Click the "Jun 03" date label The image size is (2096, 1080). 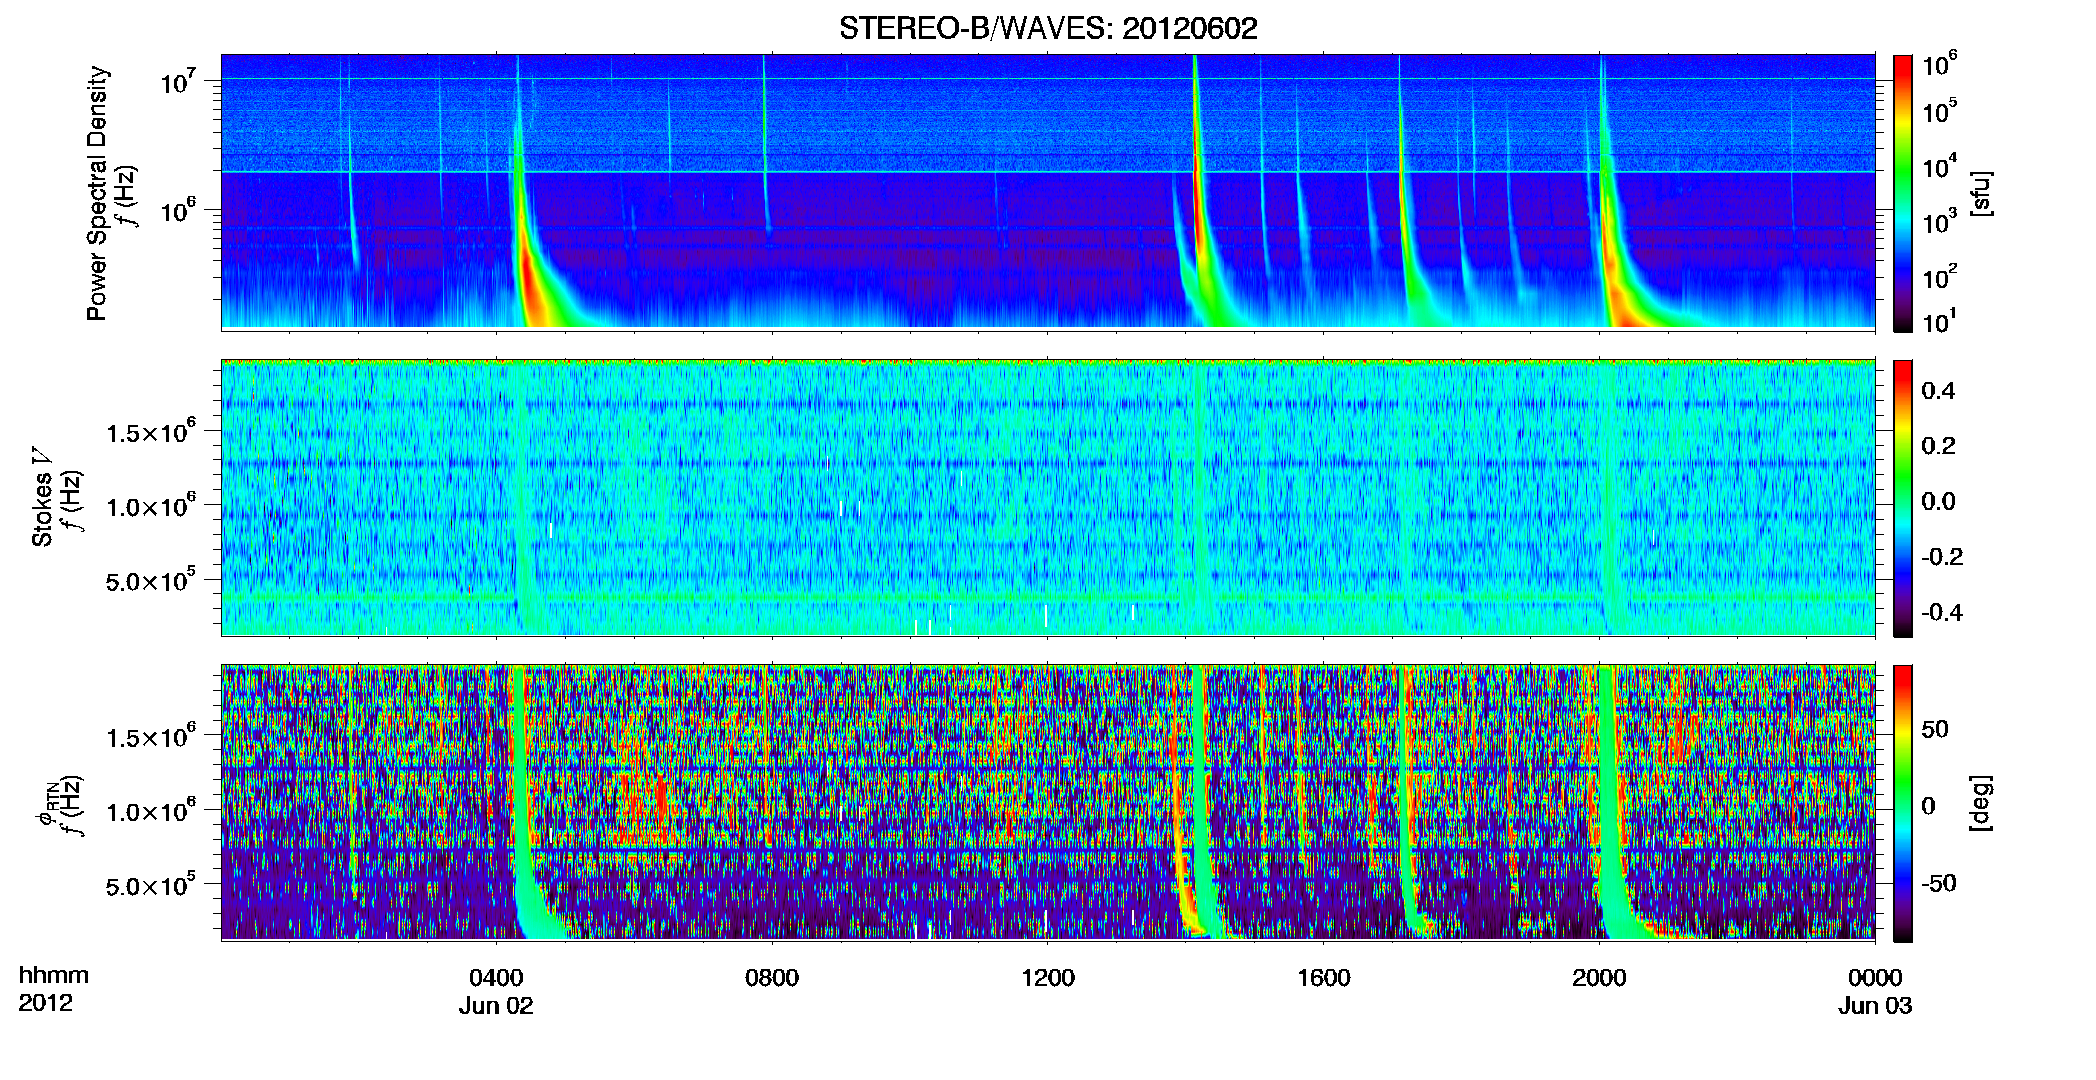(1875, 1005)
